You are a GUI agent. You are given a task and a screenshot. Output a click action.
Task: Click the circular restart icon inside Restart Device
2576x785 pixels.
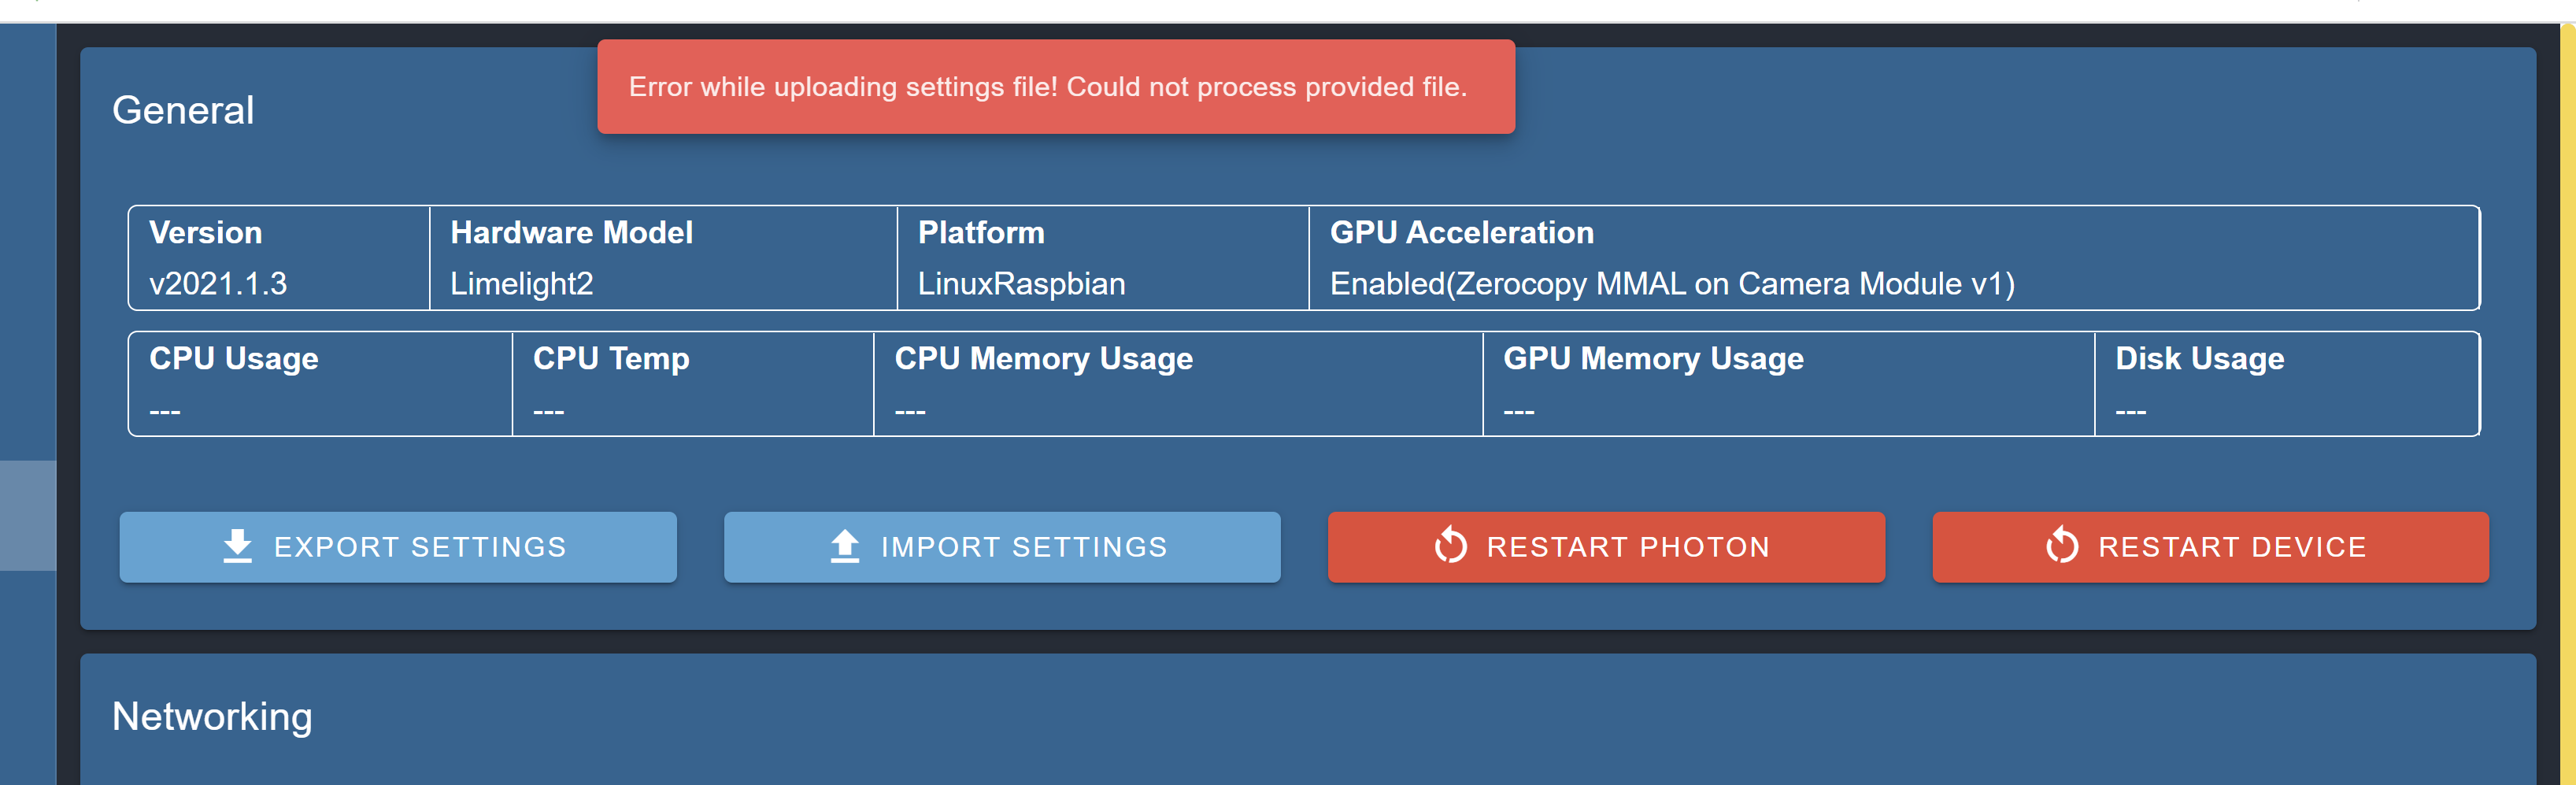coord(2060,546)
